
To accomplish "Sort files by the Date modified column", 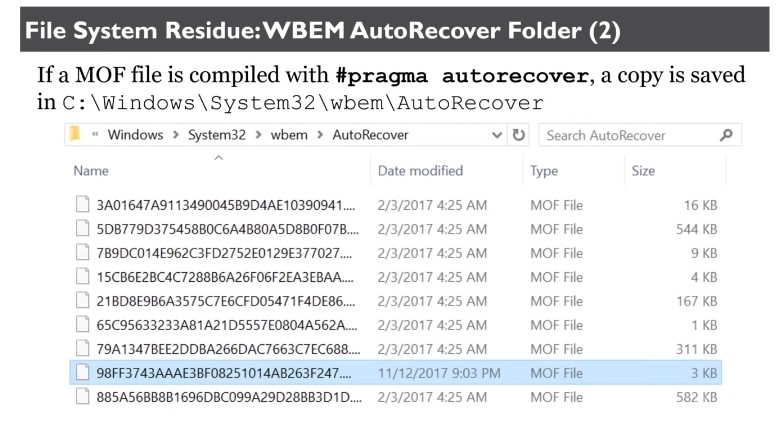I will pos(420,171).
